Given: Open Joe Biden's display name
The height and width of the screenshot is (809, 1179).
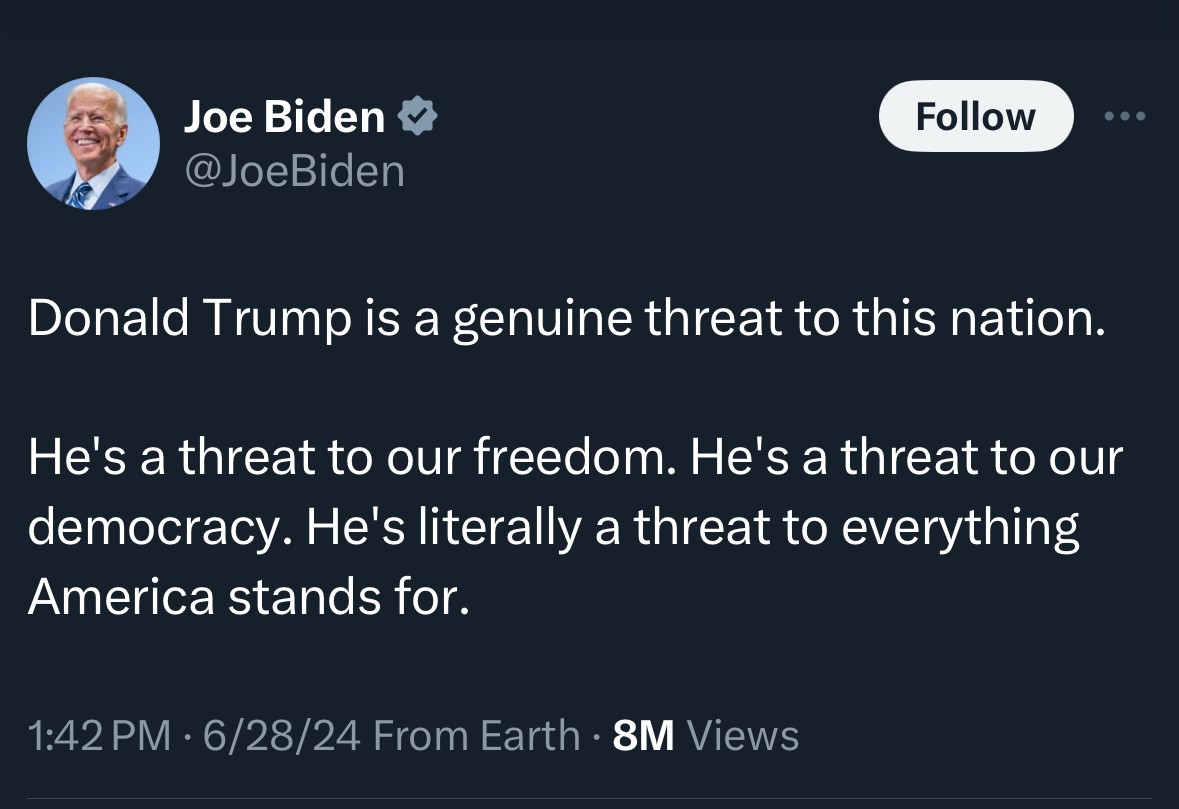Looking at the screenshot, I should pos(283,115).
